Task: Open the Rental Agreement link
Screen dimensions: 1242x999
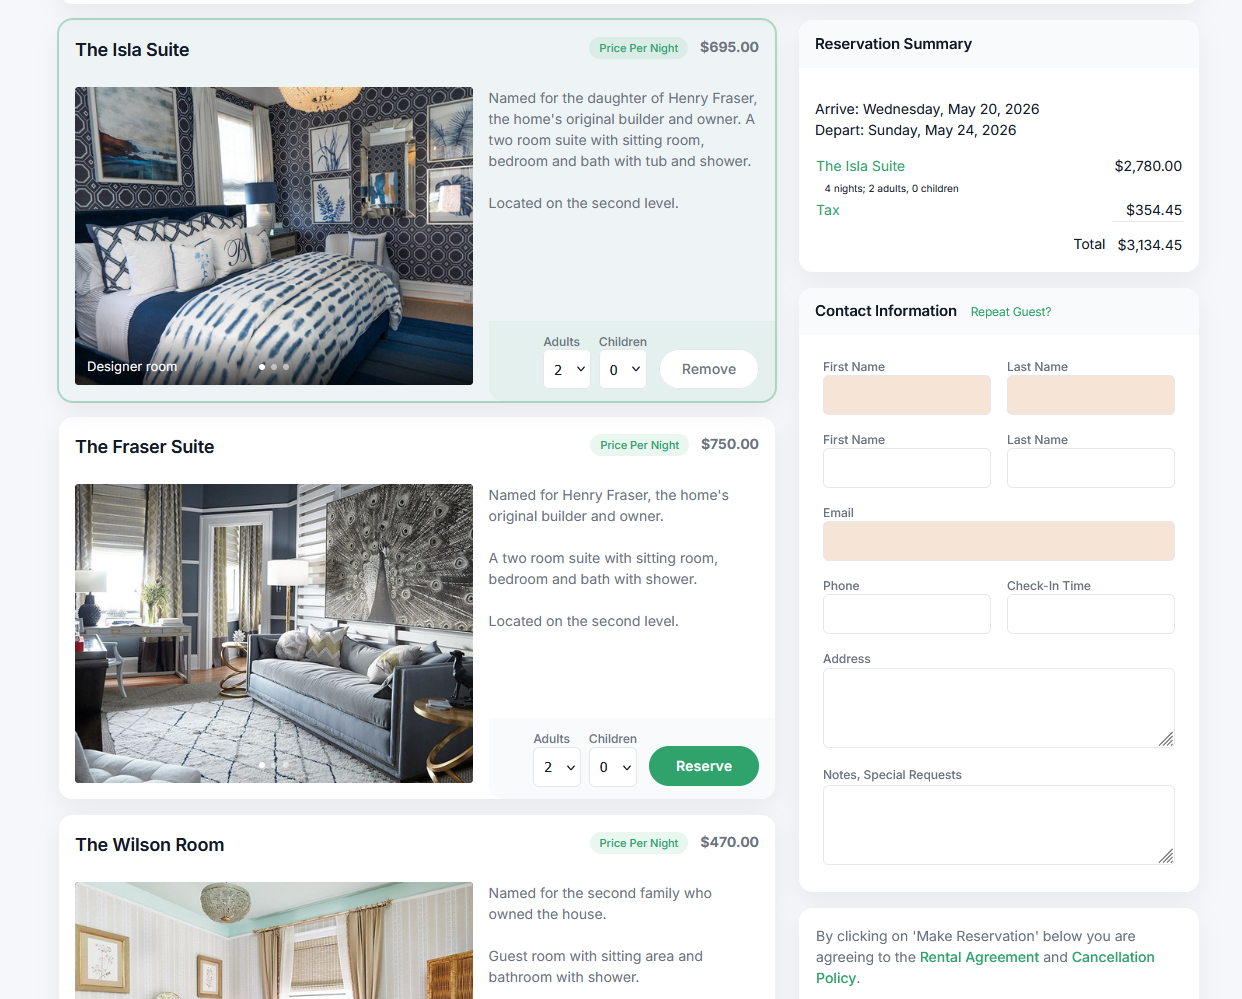Action: pos(979,957)
